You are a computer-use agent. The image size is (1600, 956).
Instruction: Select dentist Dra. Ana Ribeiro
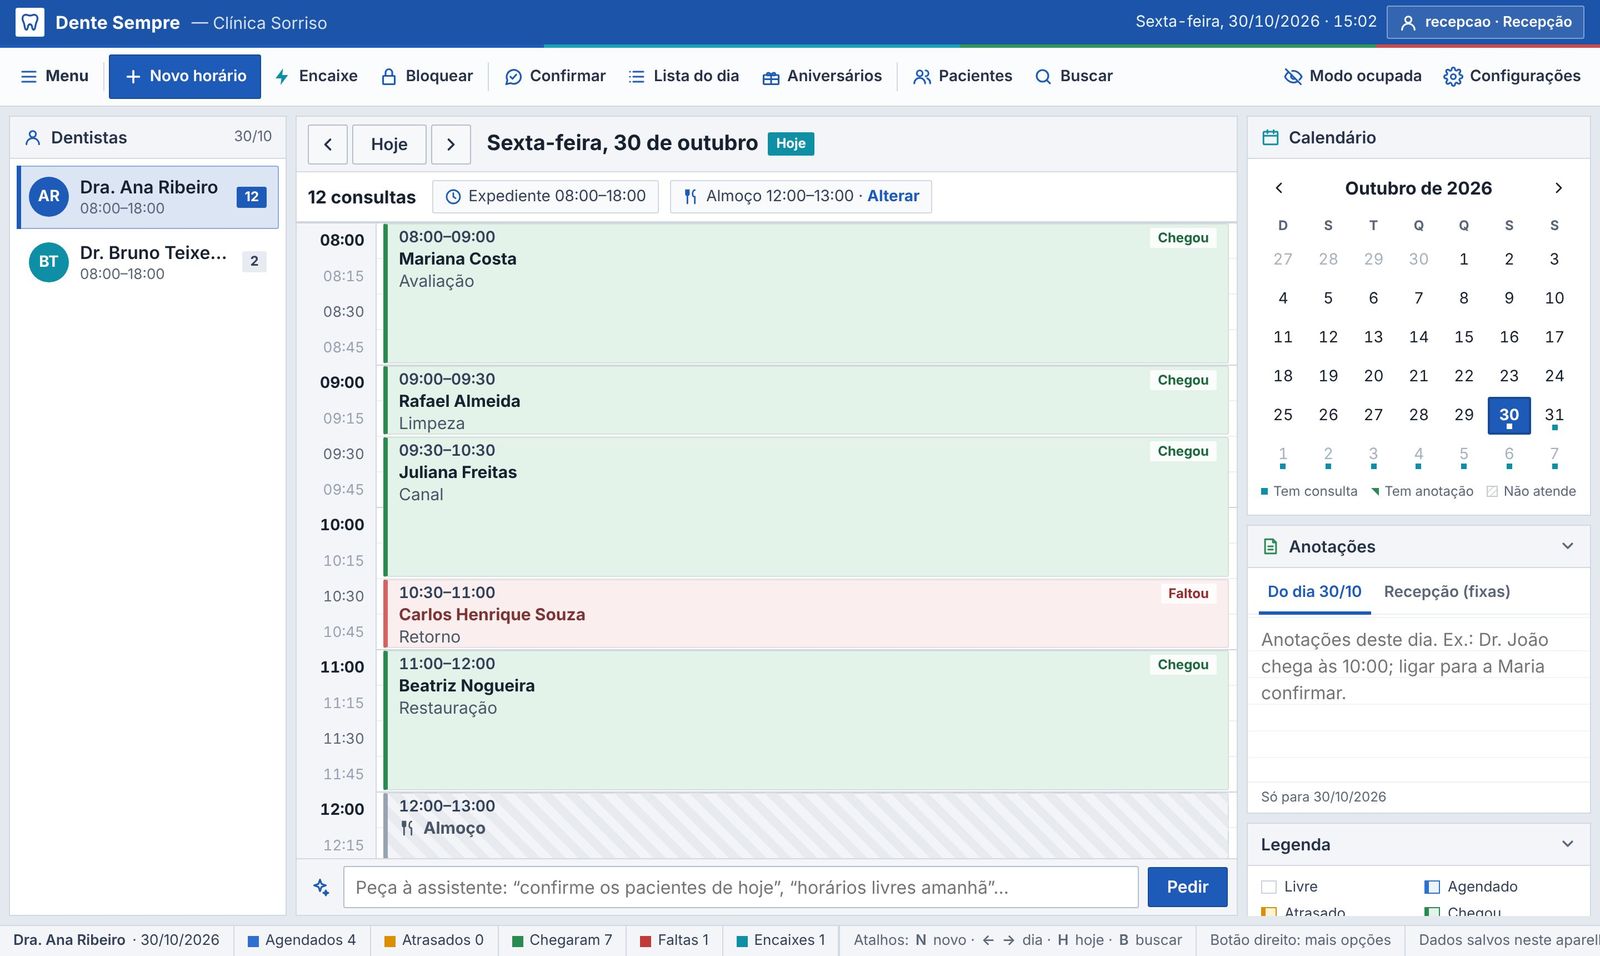pyautogui.click(x=148, y=197)
